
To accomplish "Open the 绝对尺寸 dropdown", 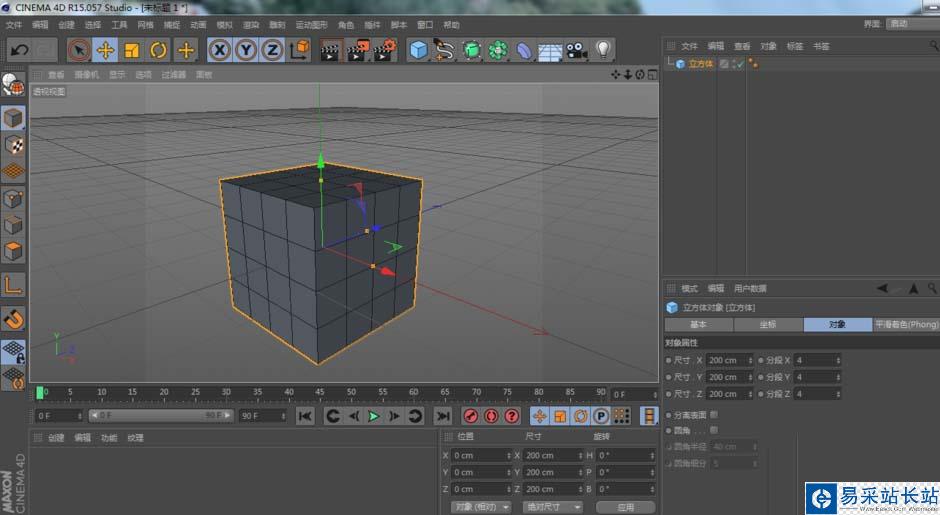I will [x=553, y=507].
